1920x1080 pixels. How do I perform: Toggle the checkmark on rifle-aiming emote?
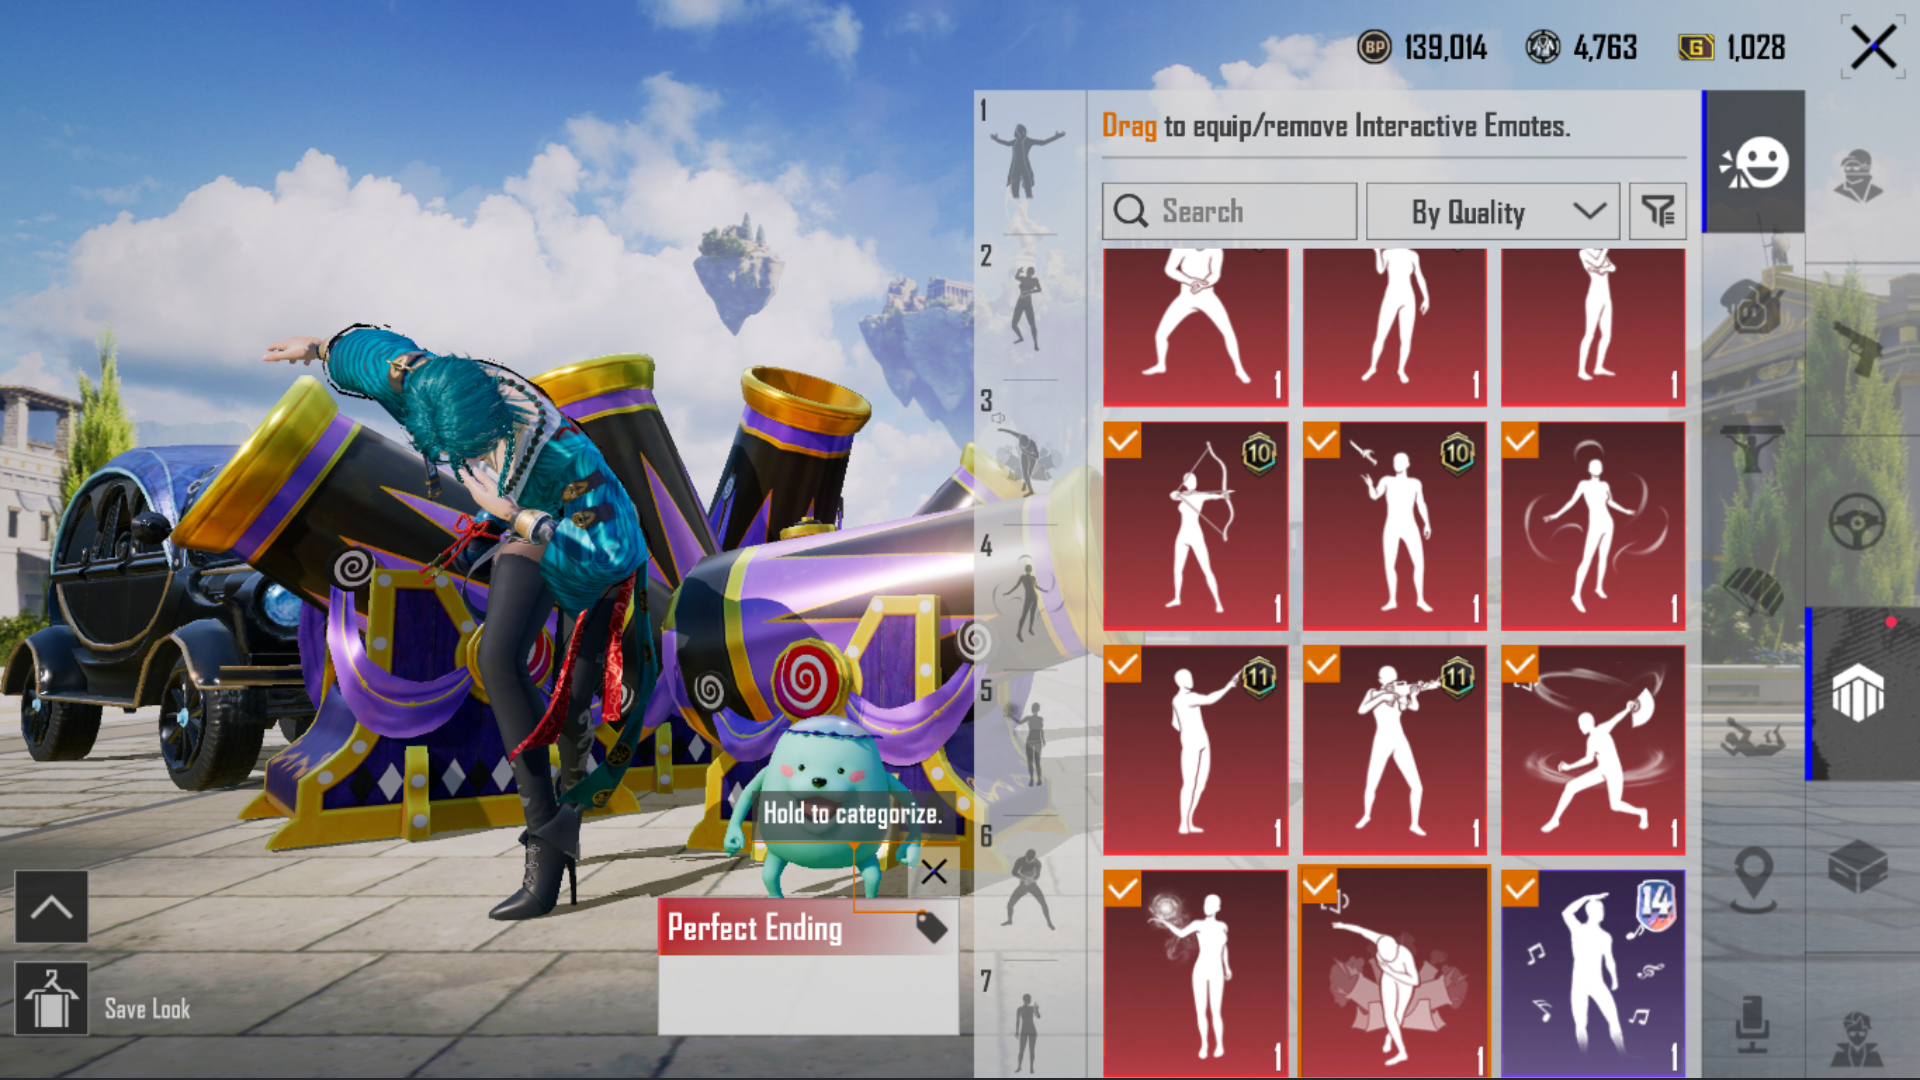[1321, 664]
